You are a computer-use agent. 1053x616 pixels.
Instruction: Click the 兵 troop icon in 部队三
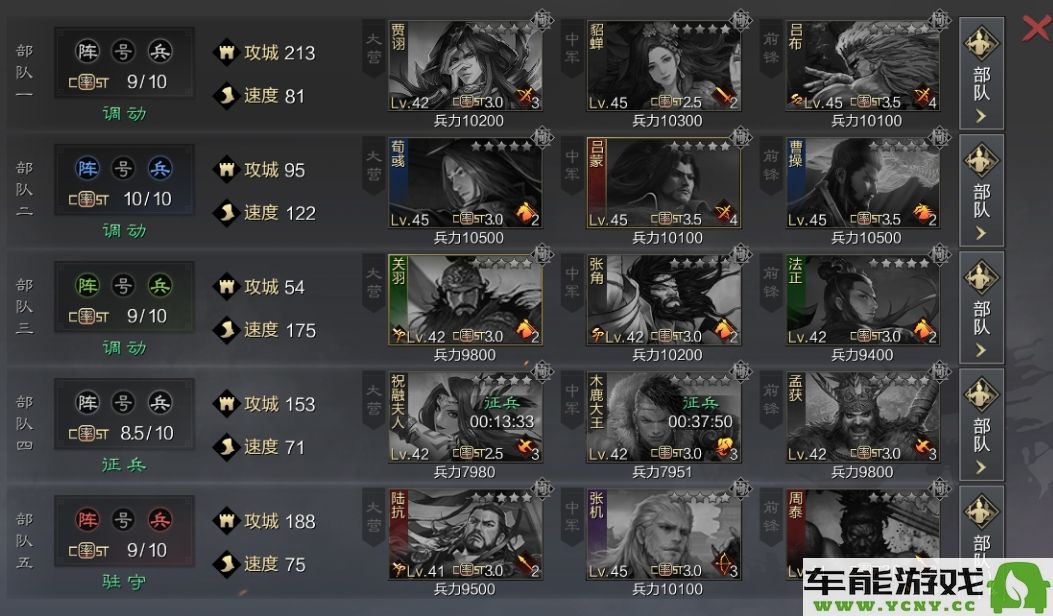(160, 285)
